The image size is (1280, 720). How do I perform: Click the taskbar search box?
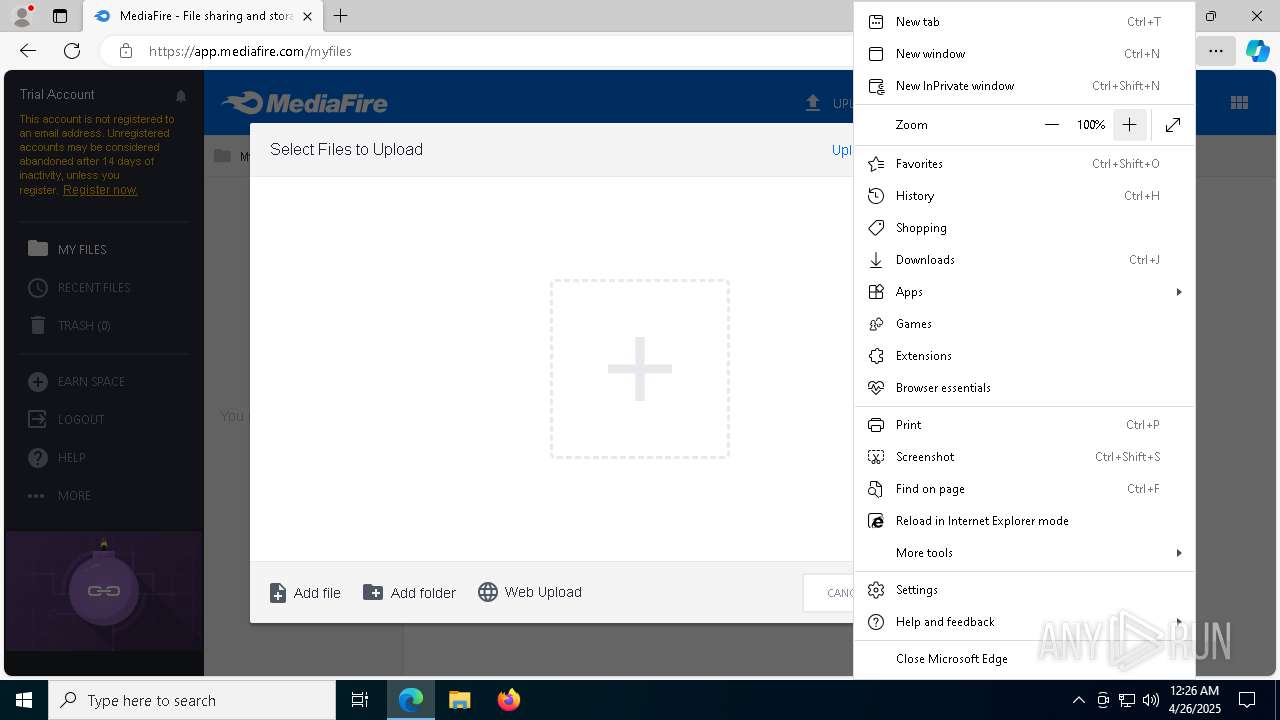pos(192,700)
